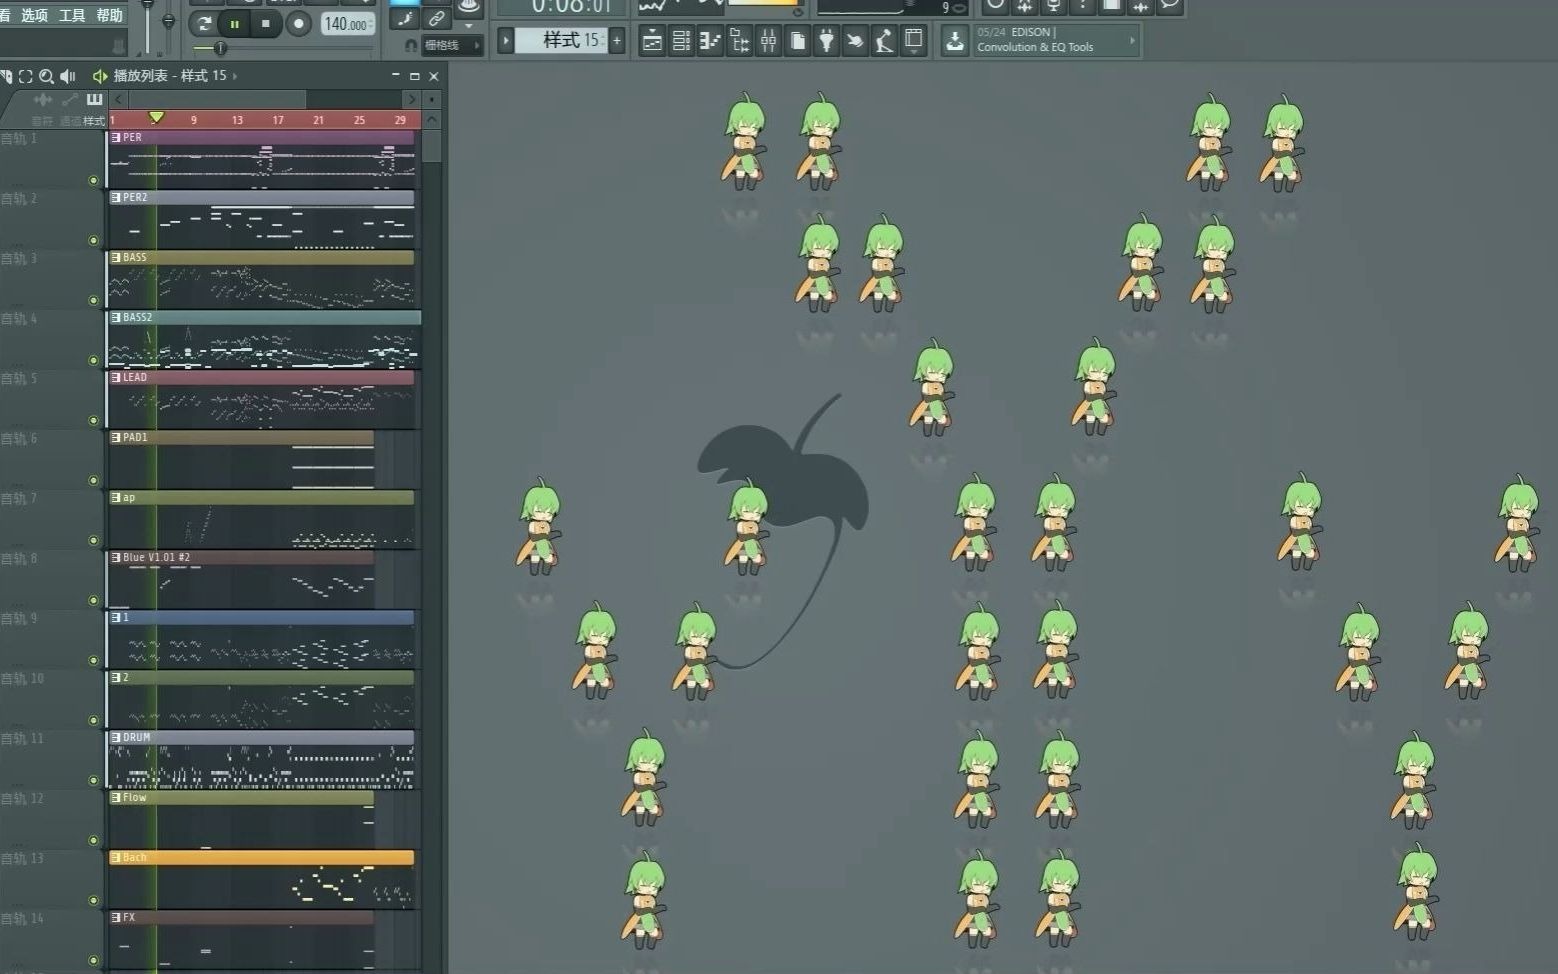Open the 帮助 menu

[109, 15]
